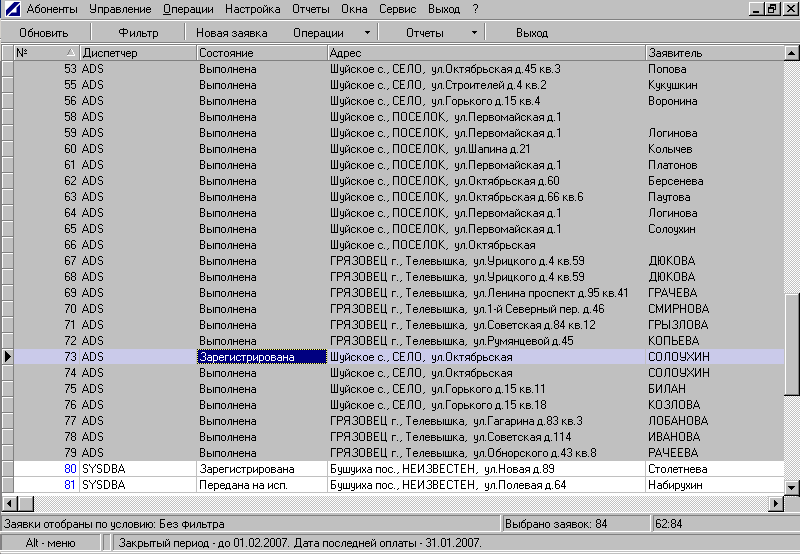The height and width of the screenshot is (554, 800).
Task: Expand the dropdown arrow beside toolbar Отчеты
Action: [473, 33]
